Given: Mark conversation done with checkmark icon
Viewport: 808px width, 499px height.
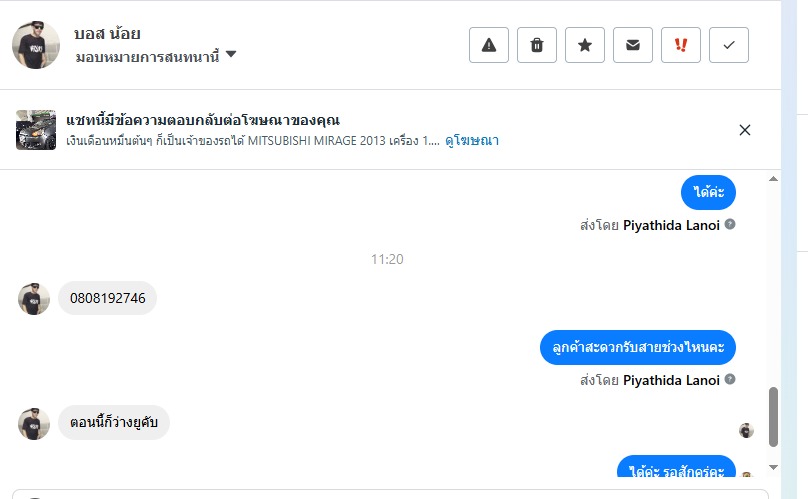Looking at the screenshot, I should [x=729, y=45].
